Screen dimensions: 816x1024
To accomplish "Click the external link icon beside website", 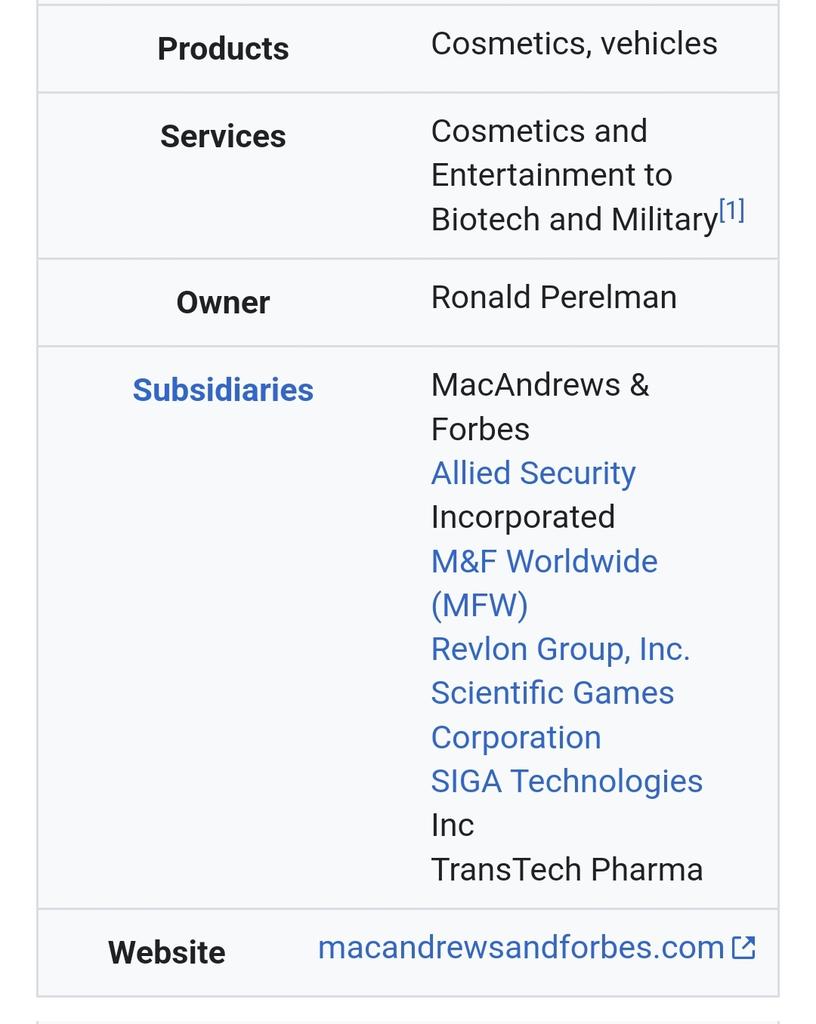I will tap(743, 947).
